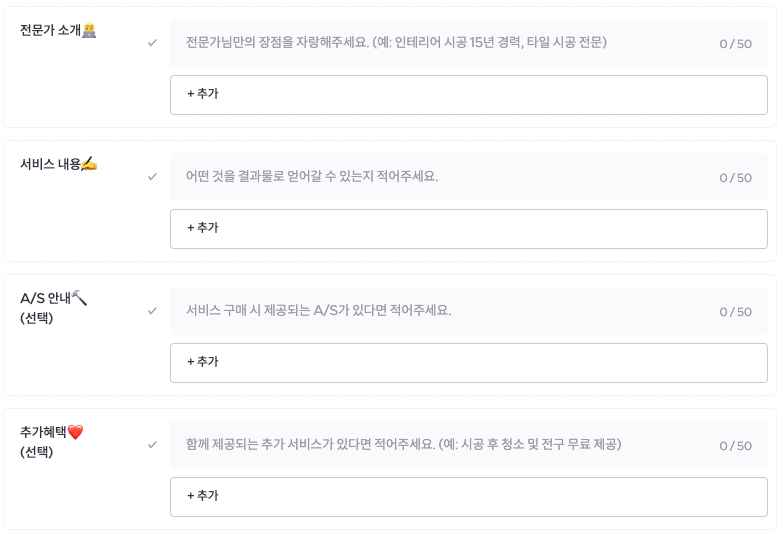This screenshot has height=534, width=783.
Task: Click the writing hand emoji next to 서비스 내용
Action: pos(89,164)
